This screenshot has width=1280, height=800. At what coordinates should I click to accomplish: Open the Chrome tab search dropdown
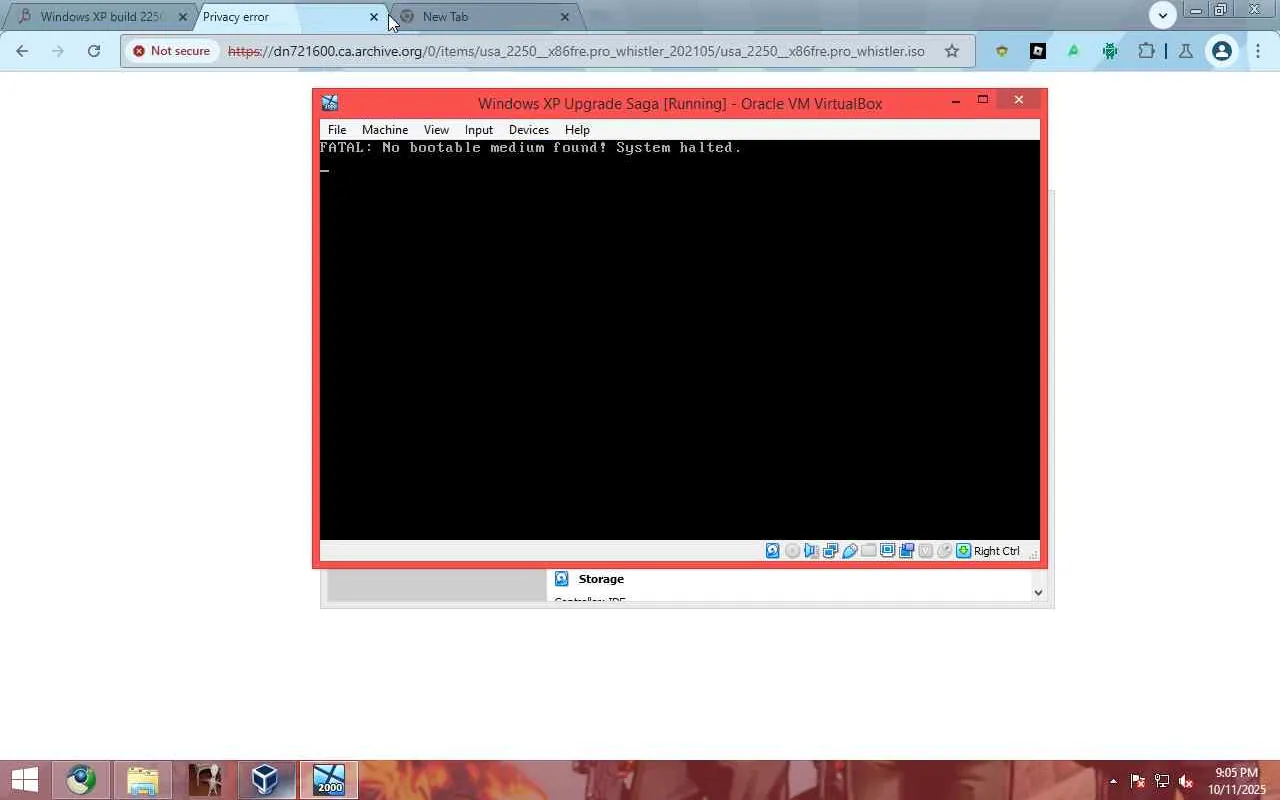tap(1162, 15)
